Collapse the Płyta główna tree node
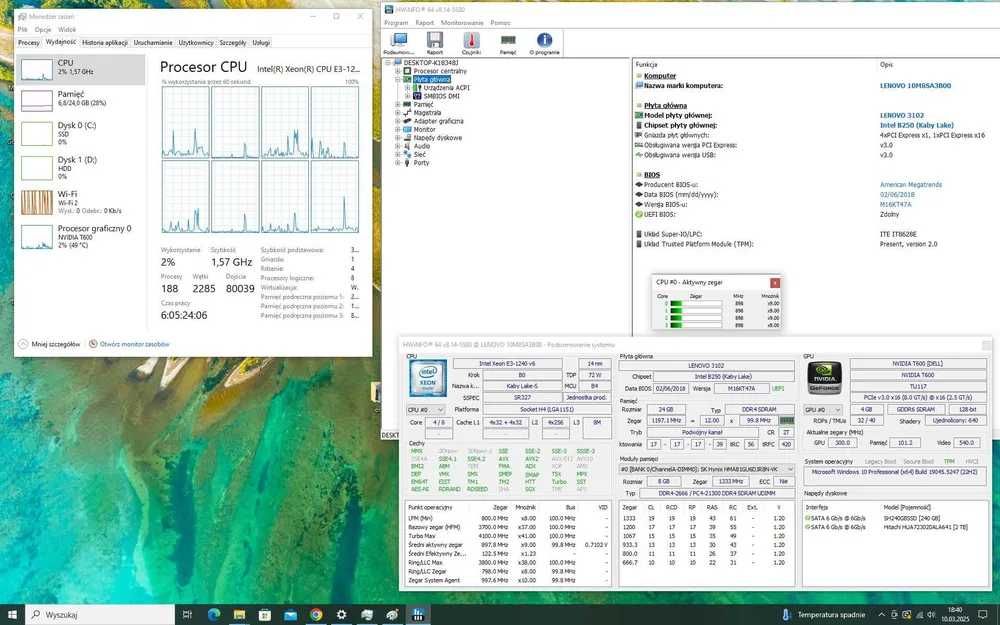Screen dimensions: 1000x625 pyautogui.click(x=397, y=79)
